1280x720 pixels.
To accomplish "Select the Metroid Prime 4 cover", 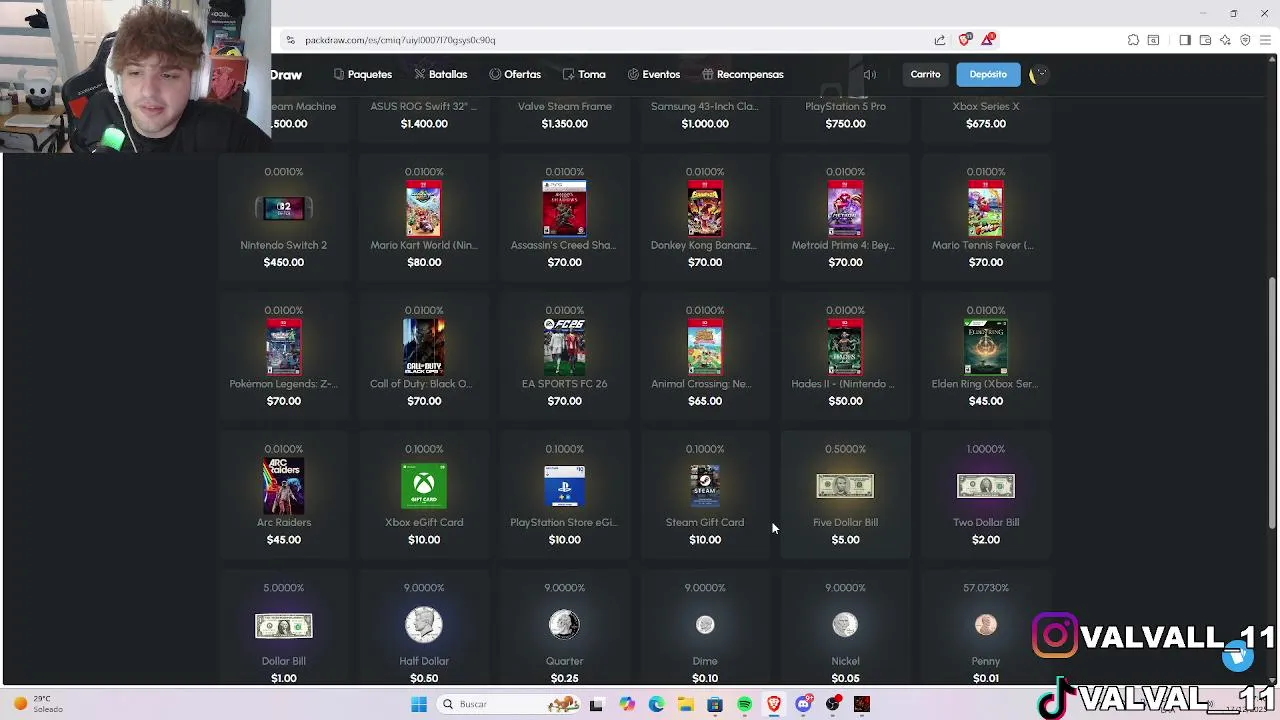I will tap(845, 208).
